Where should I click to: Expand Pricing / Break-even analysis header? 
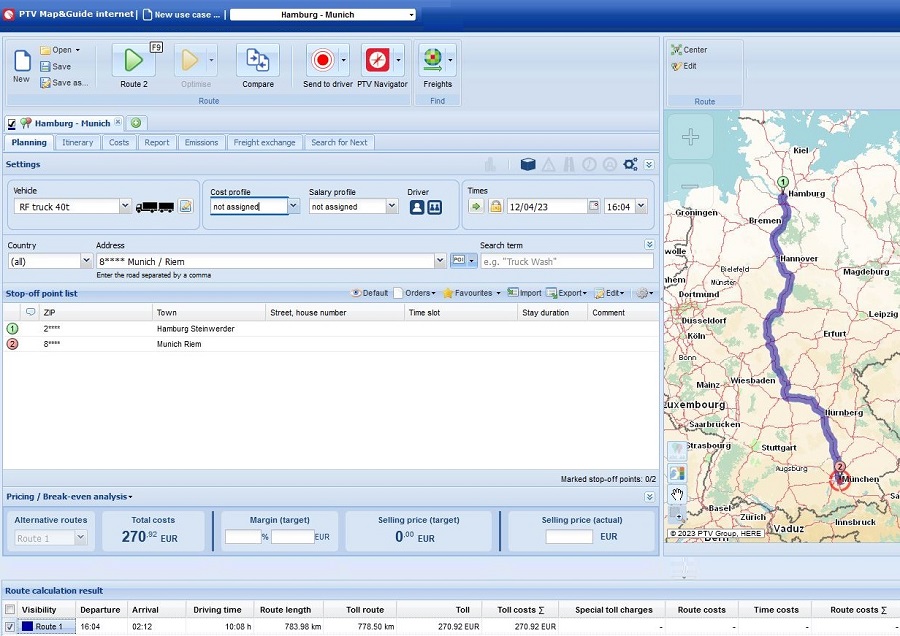click(x=69, y=497)
